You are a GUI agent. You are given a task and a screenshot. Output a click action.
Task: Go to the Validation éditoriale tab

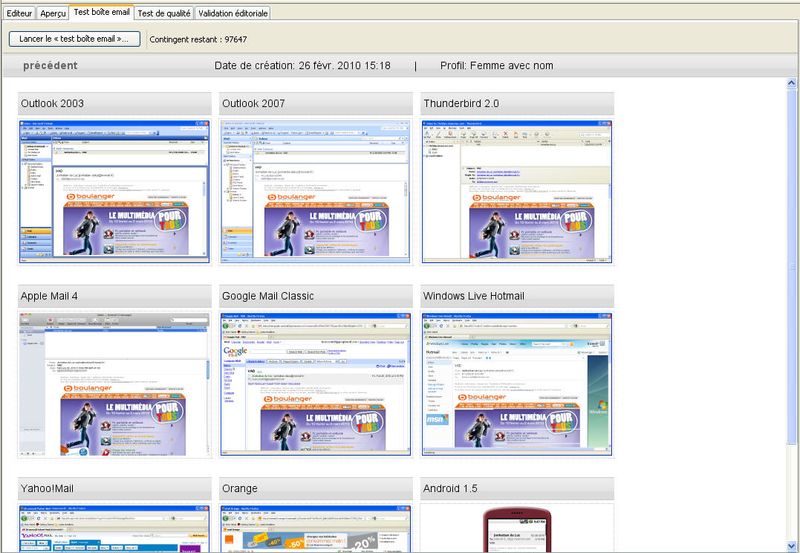233,13
